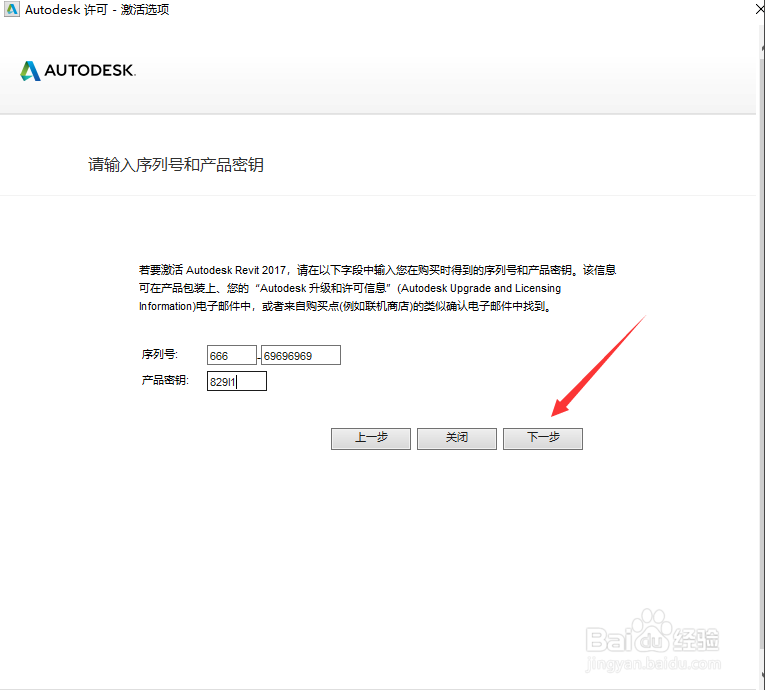Click the Autodesk icon in the title bar
The image size is (765, 690).
click(x=12, y=9)
